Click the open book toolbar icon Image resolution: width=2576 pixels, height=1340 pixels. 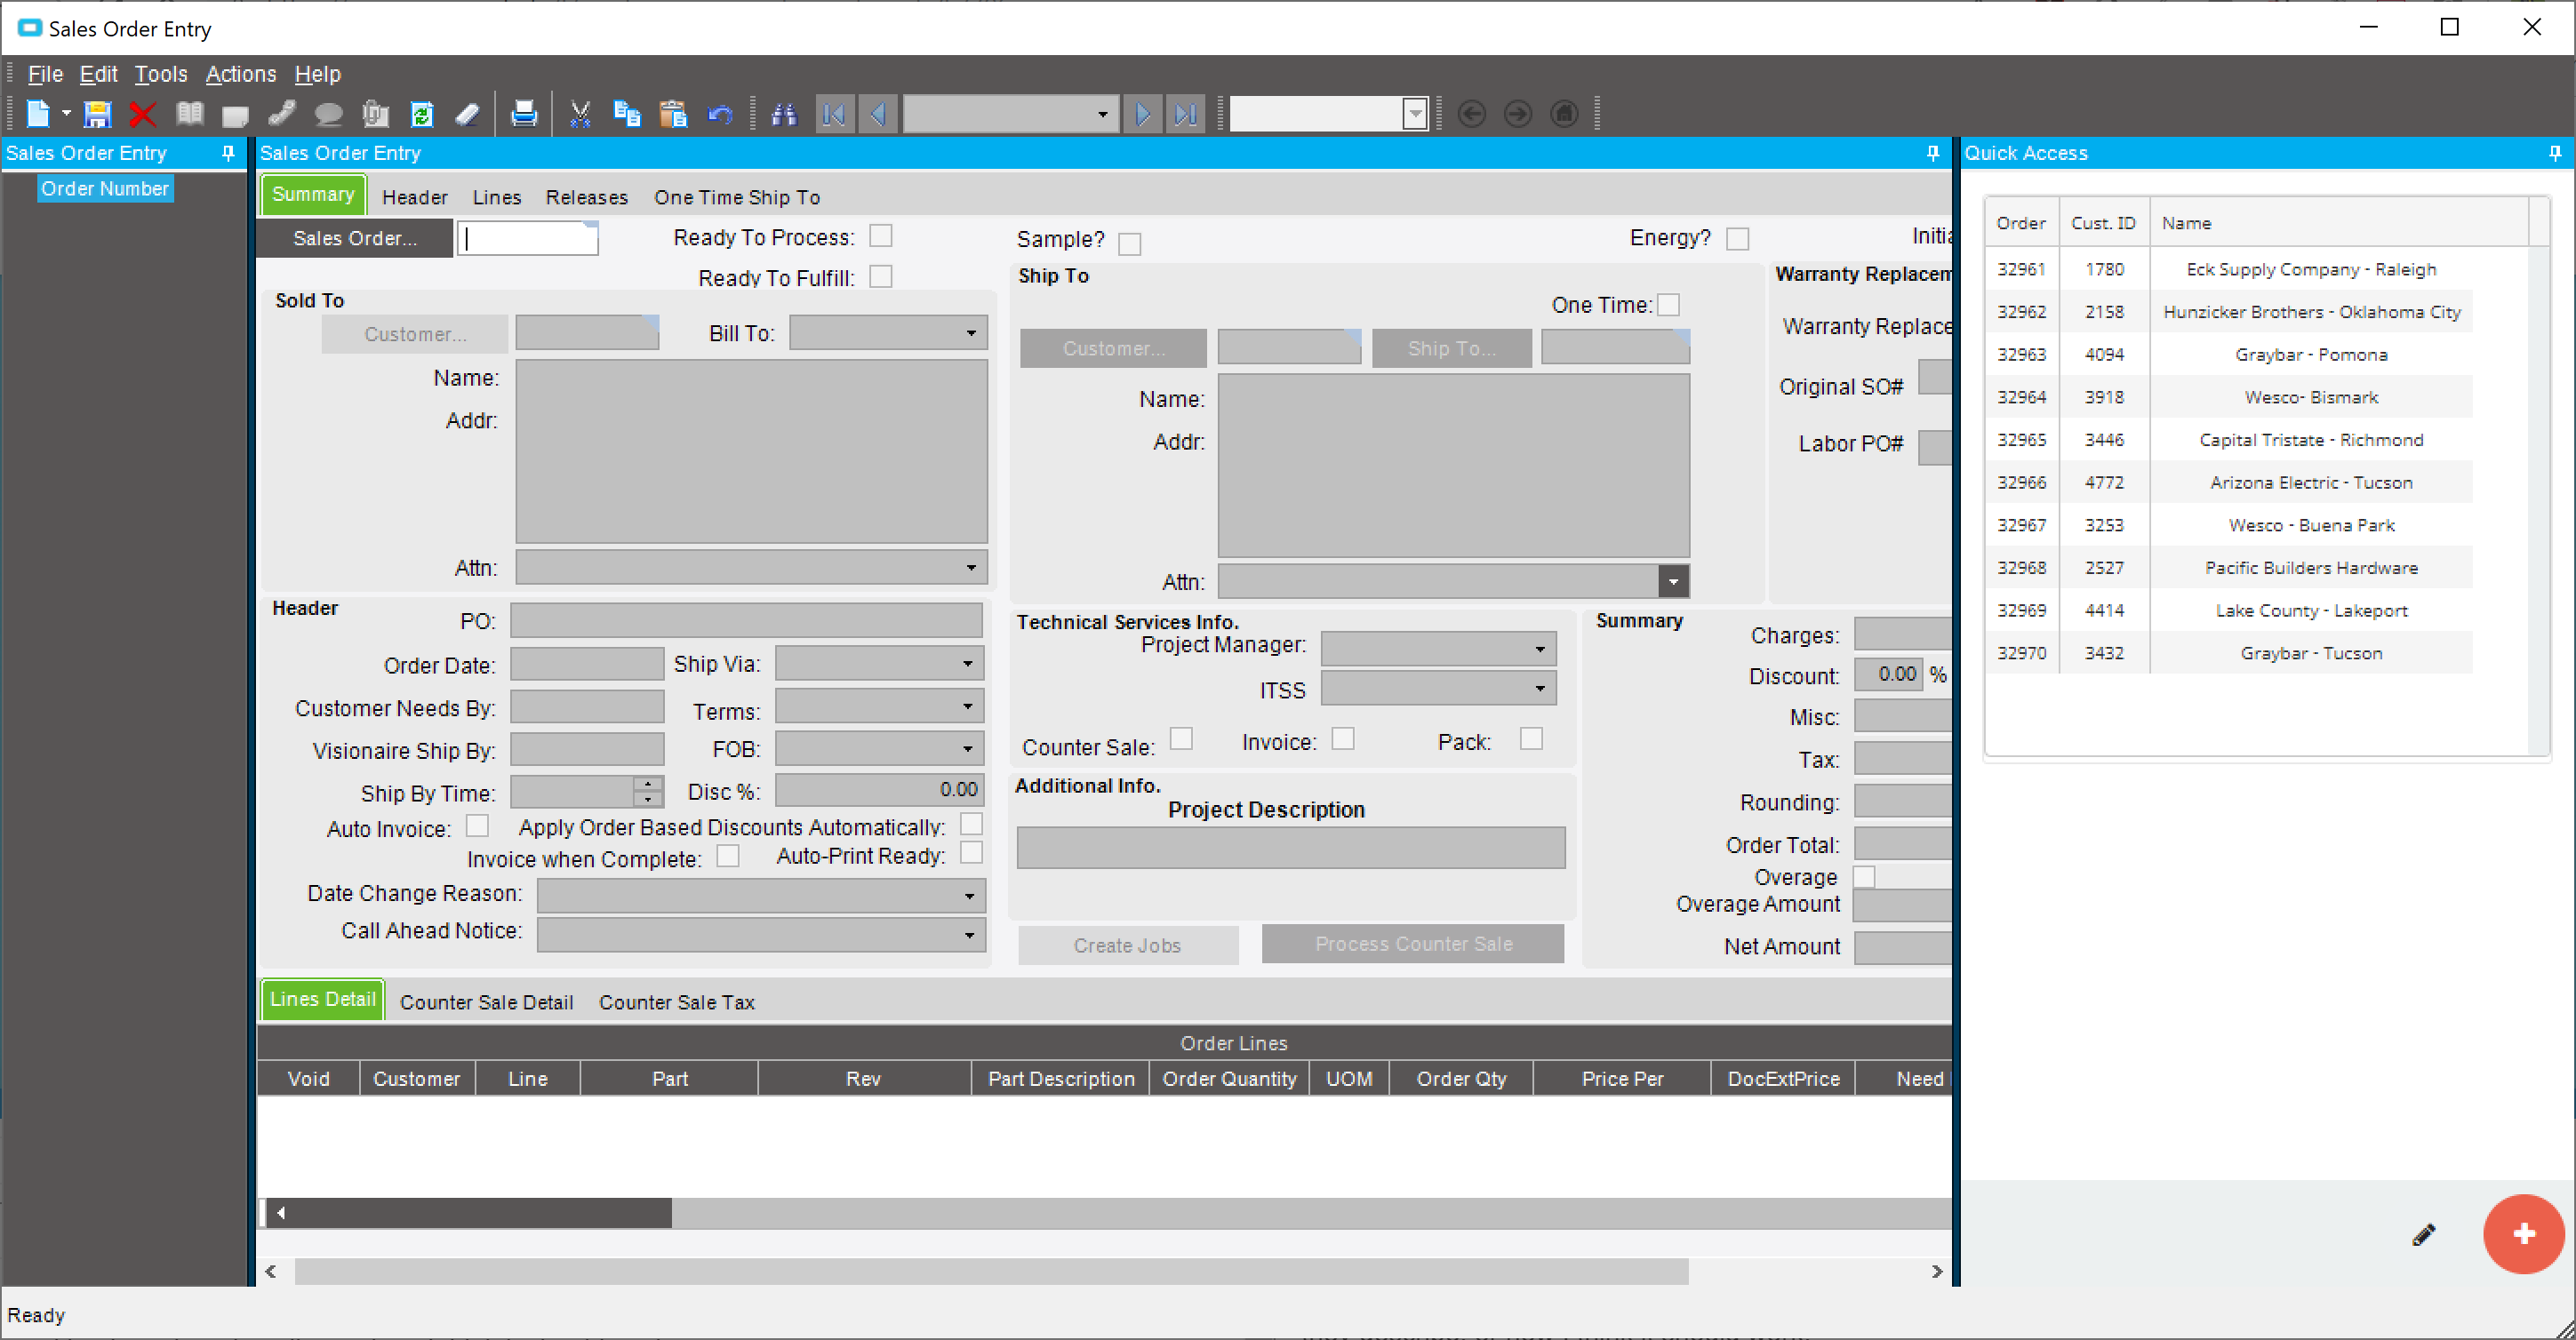coord(189,114)
